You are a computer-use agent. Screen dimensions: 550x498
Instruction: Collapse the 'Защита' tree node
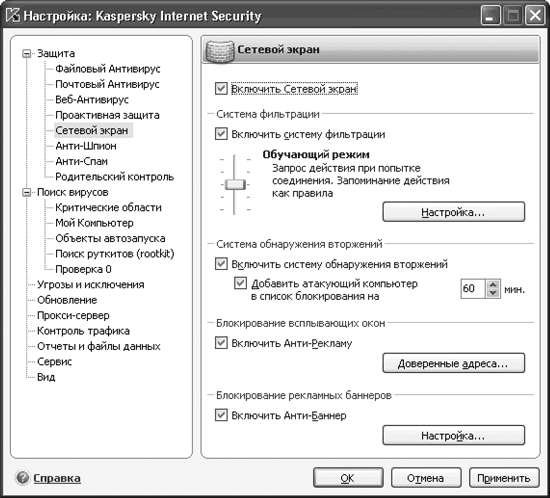[x=27, y=54]
